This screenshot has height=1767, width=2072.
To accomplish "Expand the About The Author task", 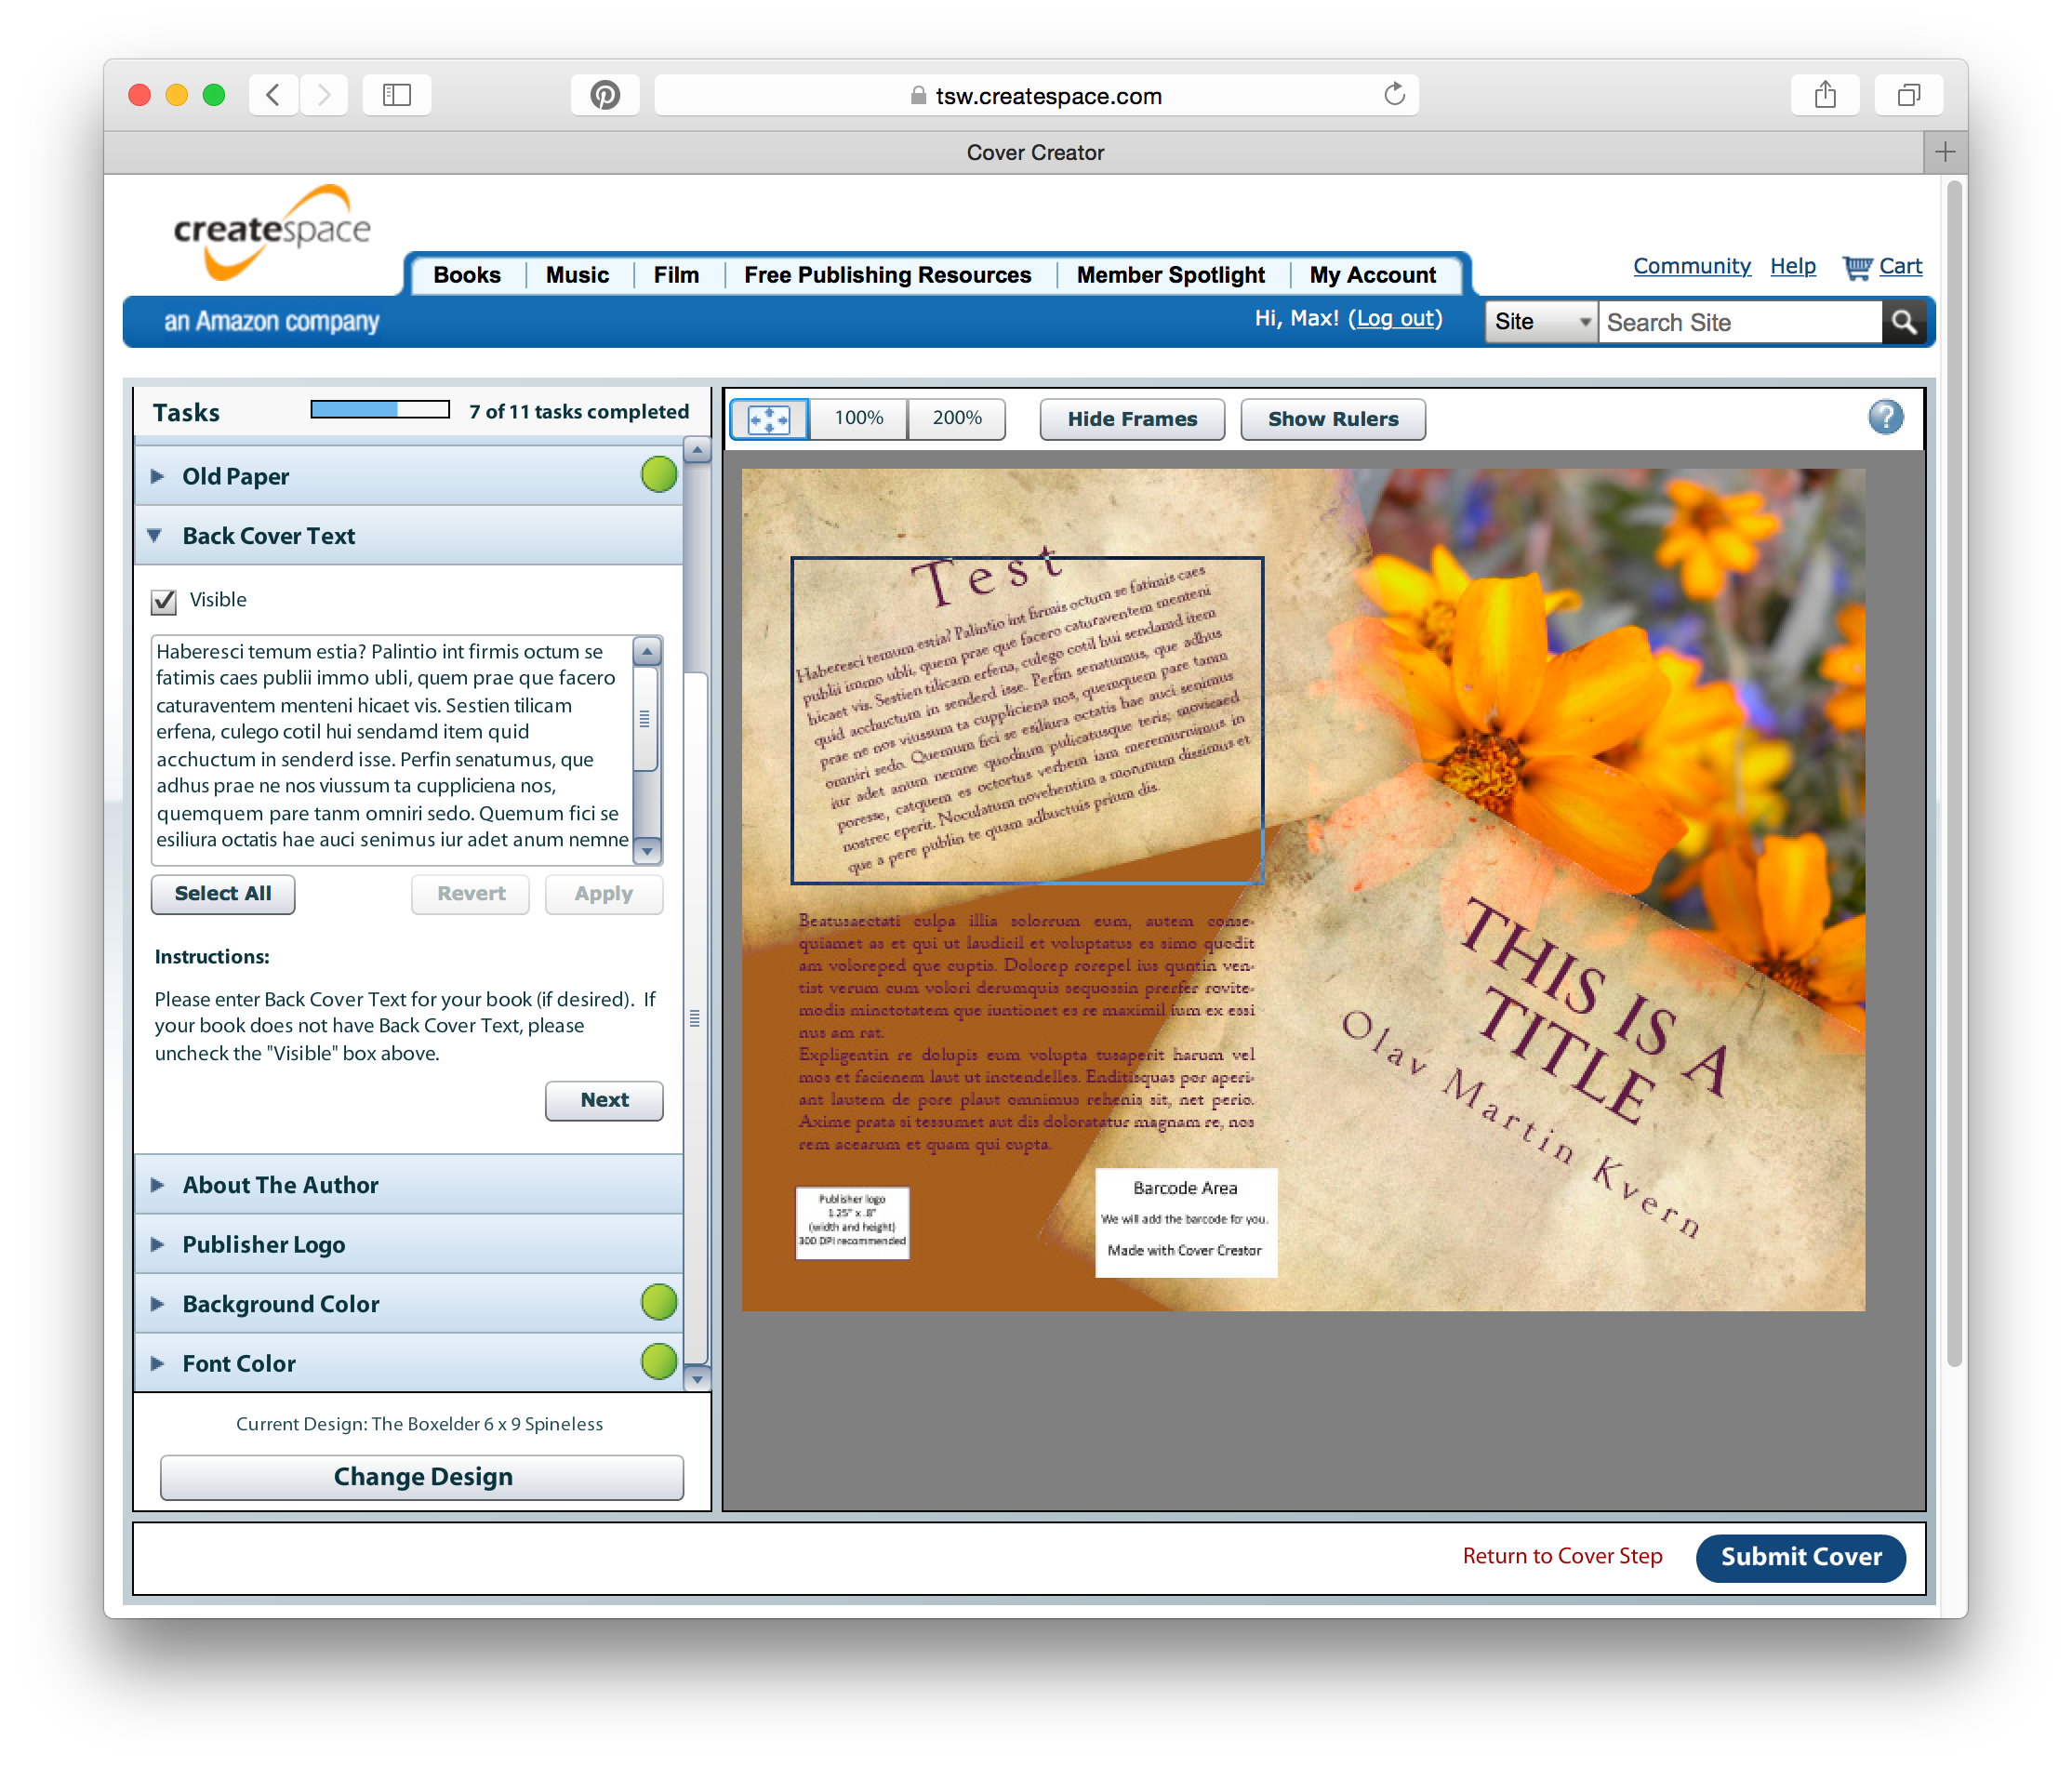I will coord(280,1185).
